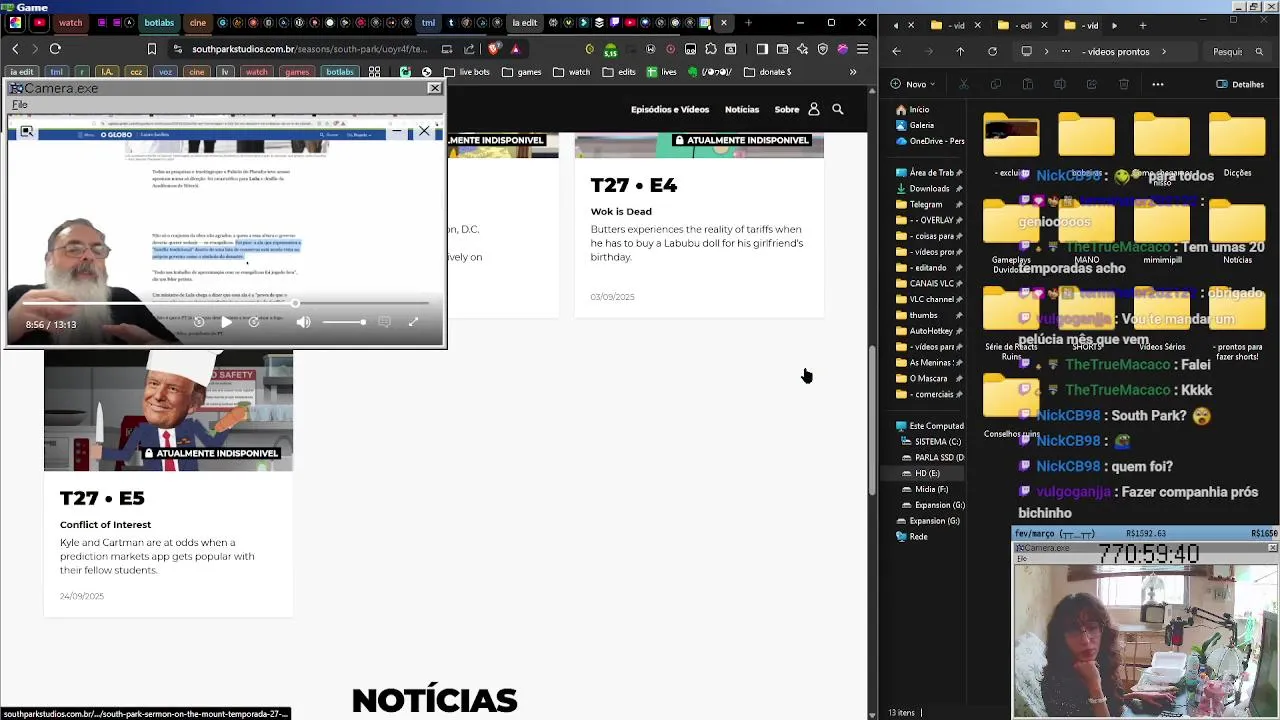Image resolution: width=1280 pixels, height=720 pixels.
Task: Go up one folder in File Explorer
Action: point(960,51)
